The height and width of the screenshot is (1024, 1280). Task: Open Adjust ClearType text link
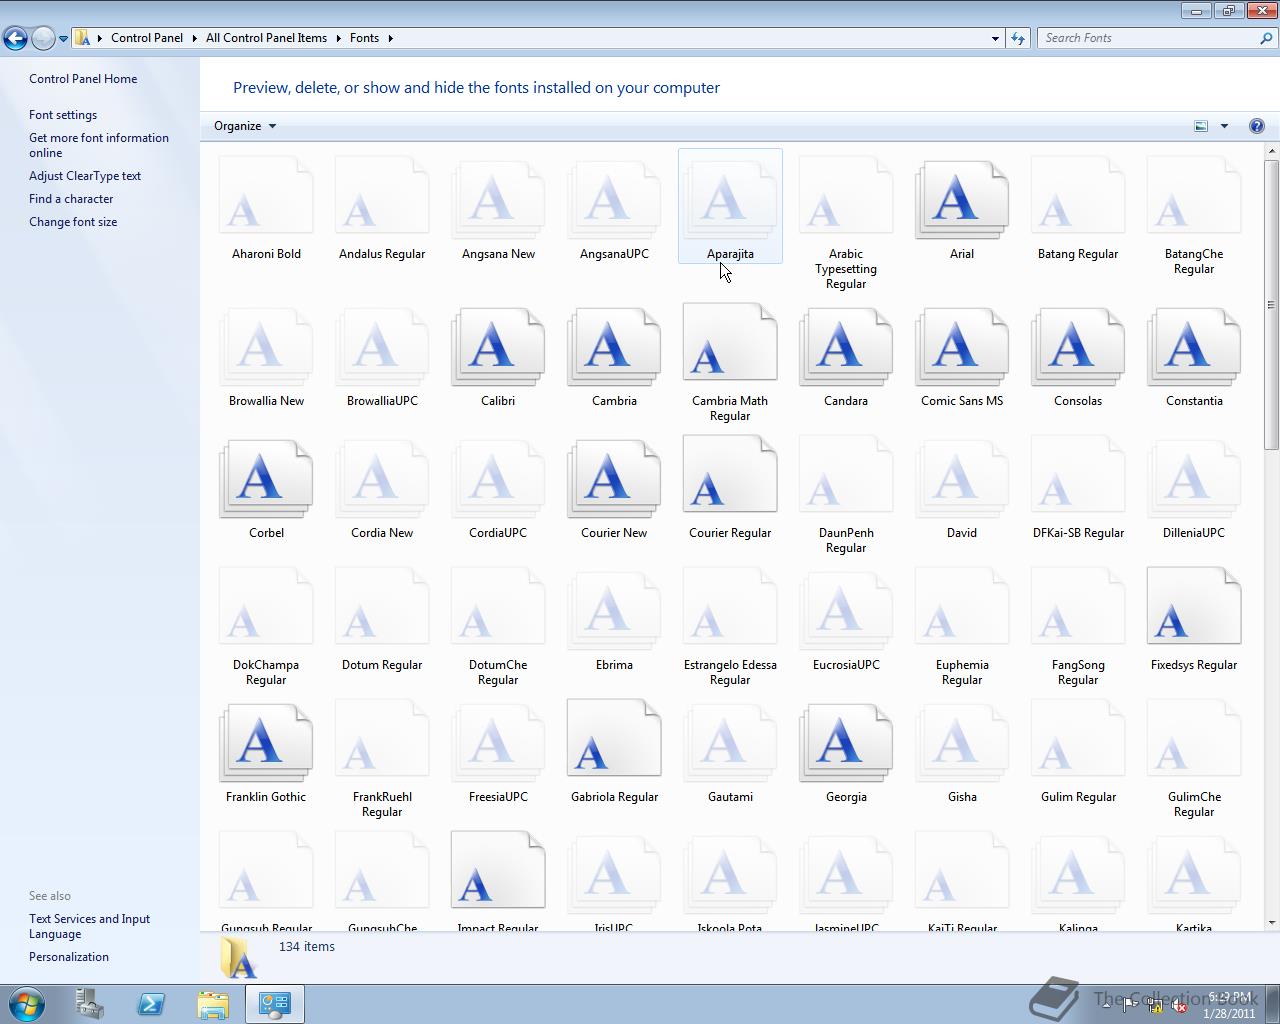point(85,176)
